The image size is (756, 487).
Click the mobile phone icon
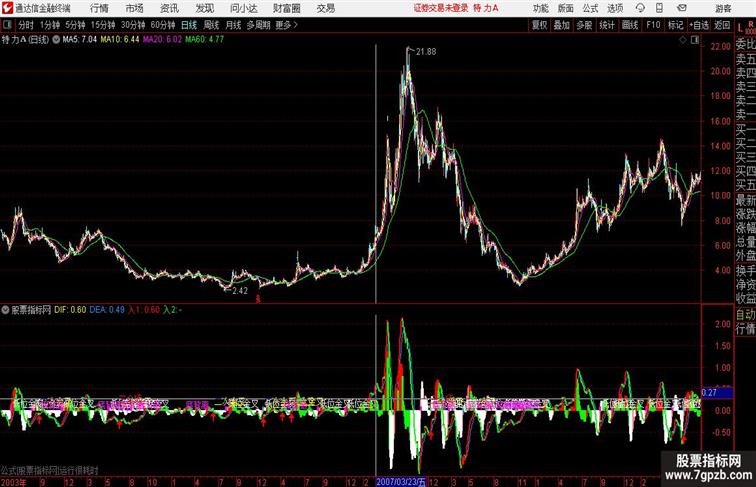(659, 8)
